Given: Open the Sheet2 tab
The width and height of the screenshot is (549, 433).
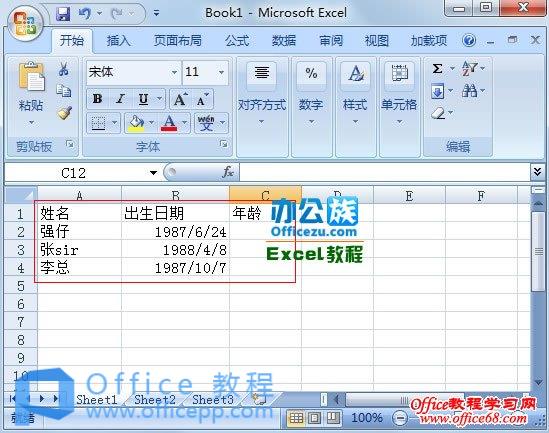Looking at the screenshot, I should click(x=155, y=399).
